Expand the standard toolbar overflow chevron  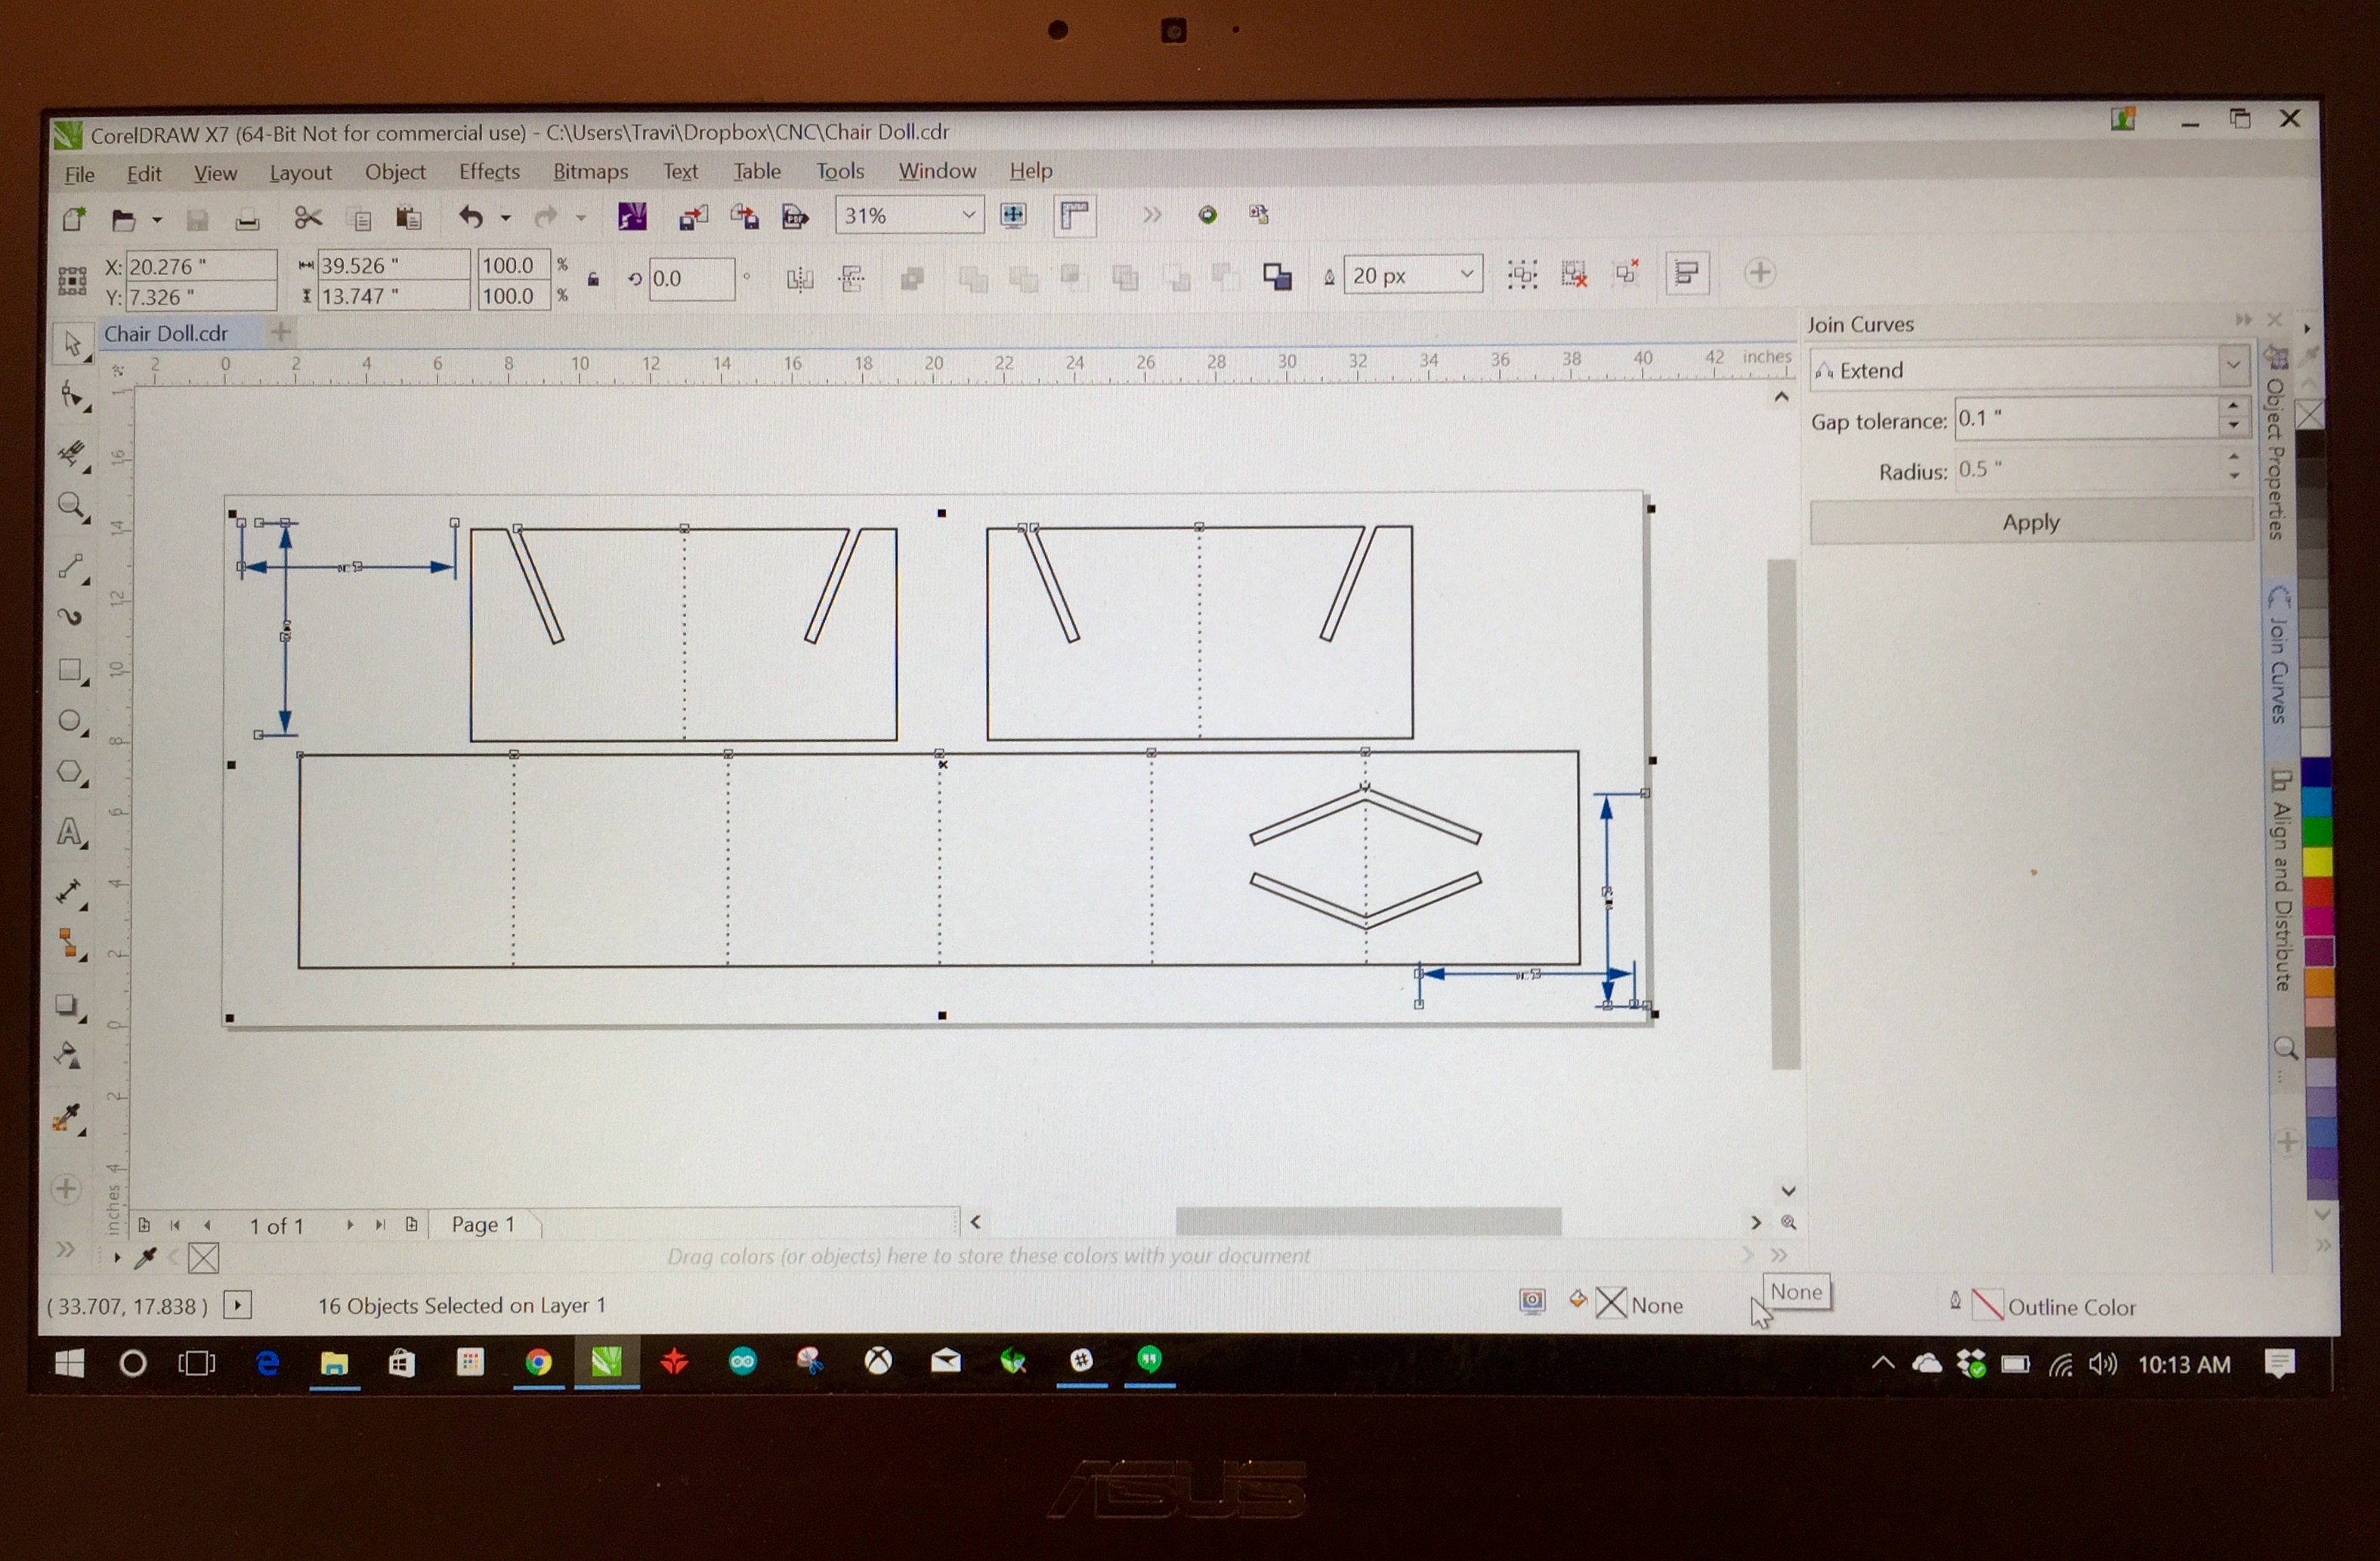point(1152,215)
